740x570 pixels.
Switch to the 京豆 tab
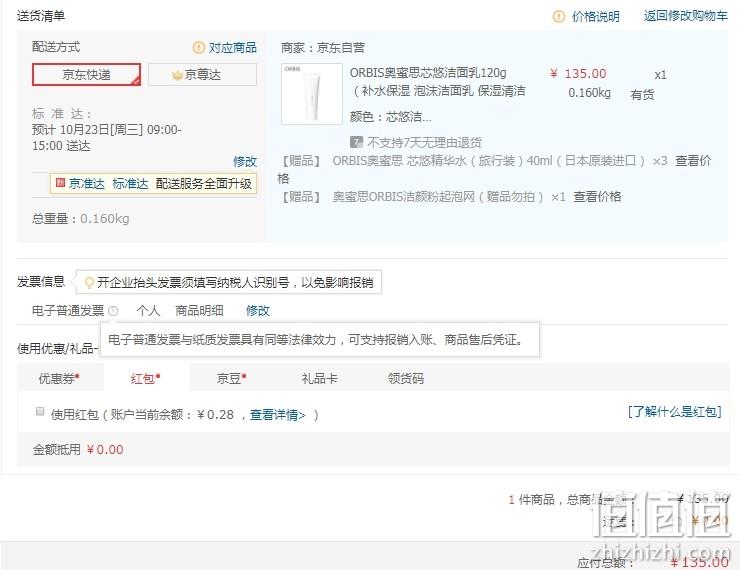click(x=231, y=378)
